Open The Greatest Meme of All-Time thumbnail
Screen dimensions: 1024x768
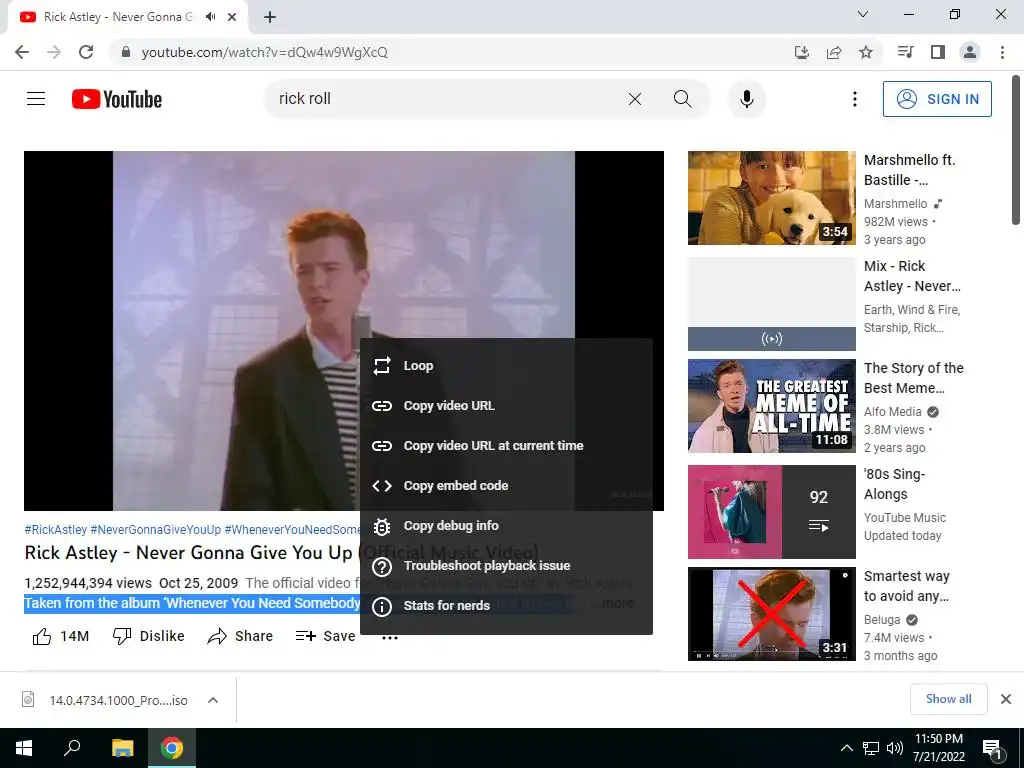(771, 406)
